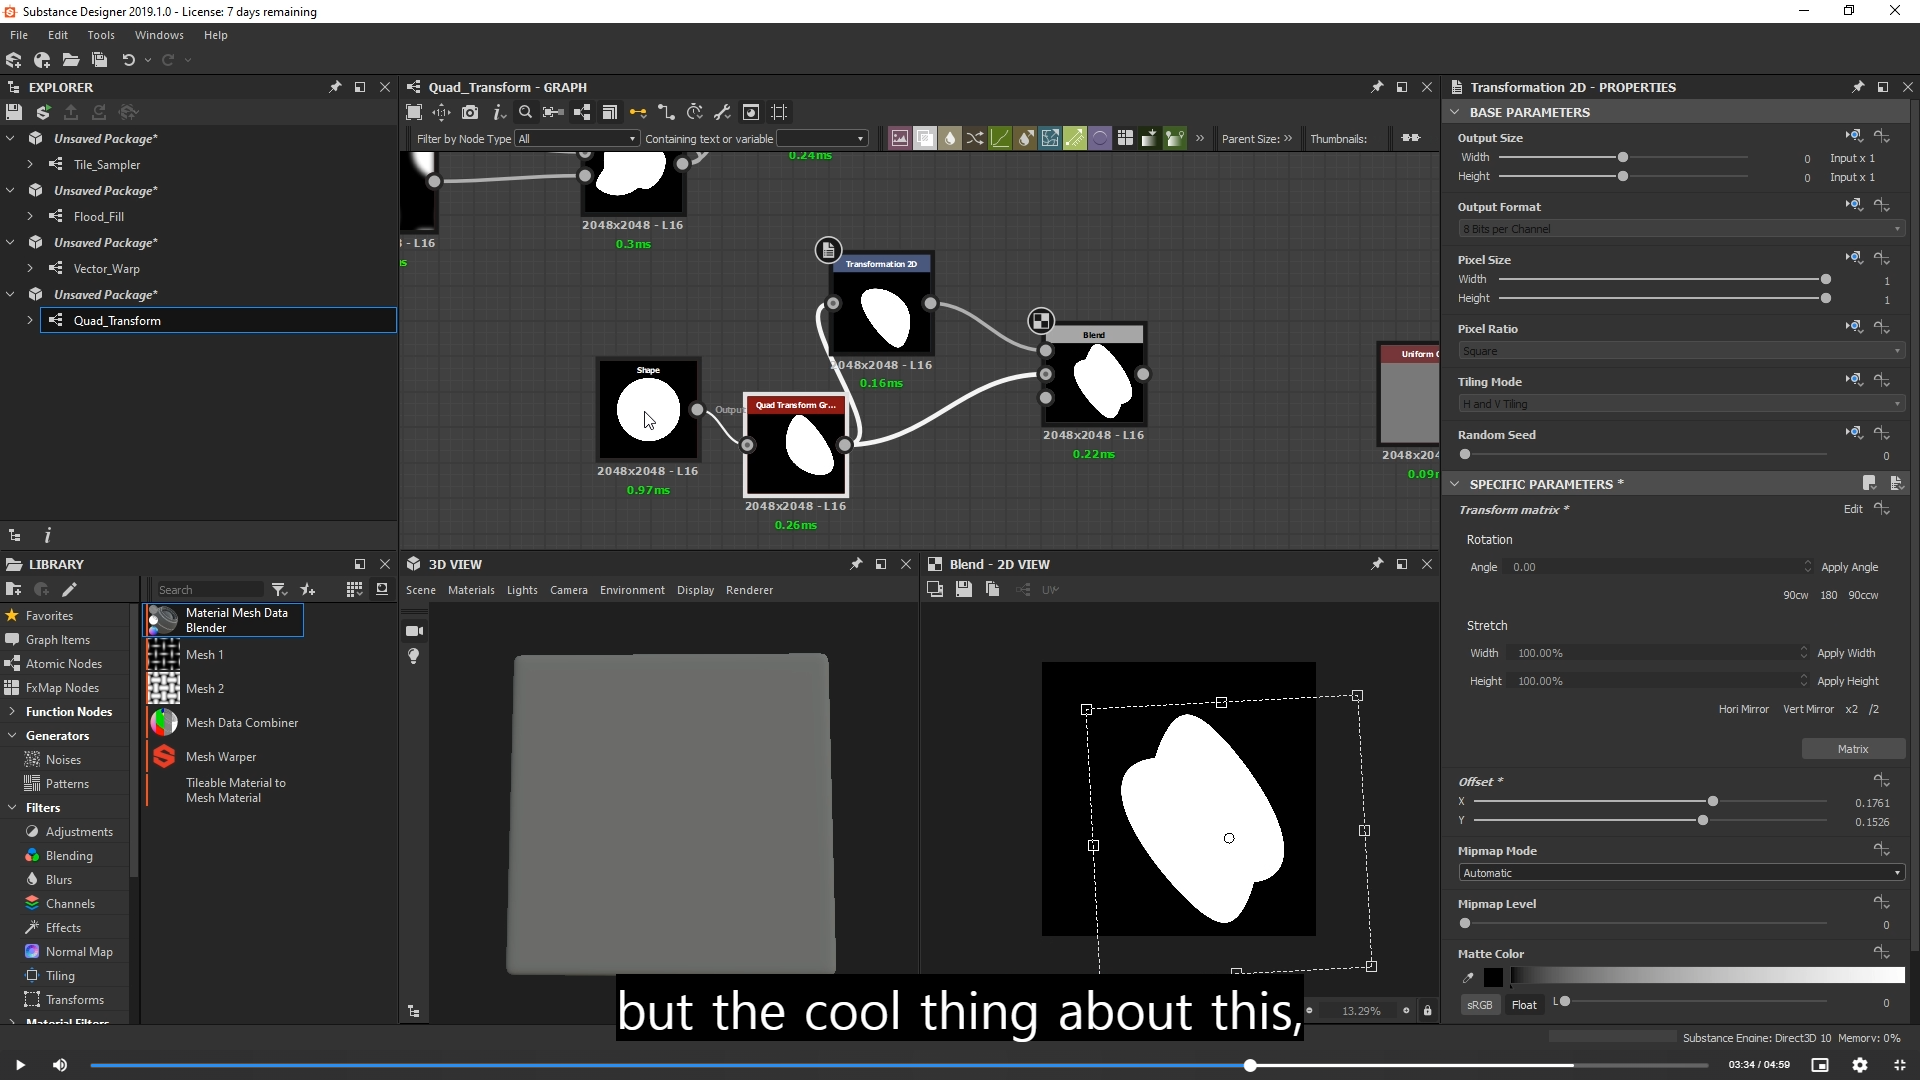Click the Matte Color eyedropper icon

(x=1468, y=977)
